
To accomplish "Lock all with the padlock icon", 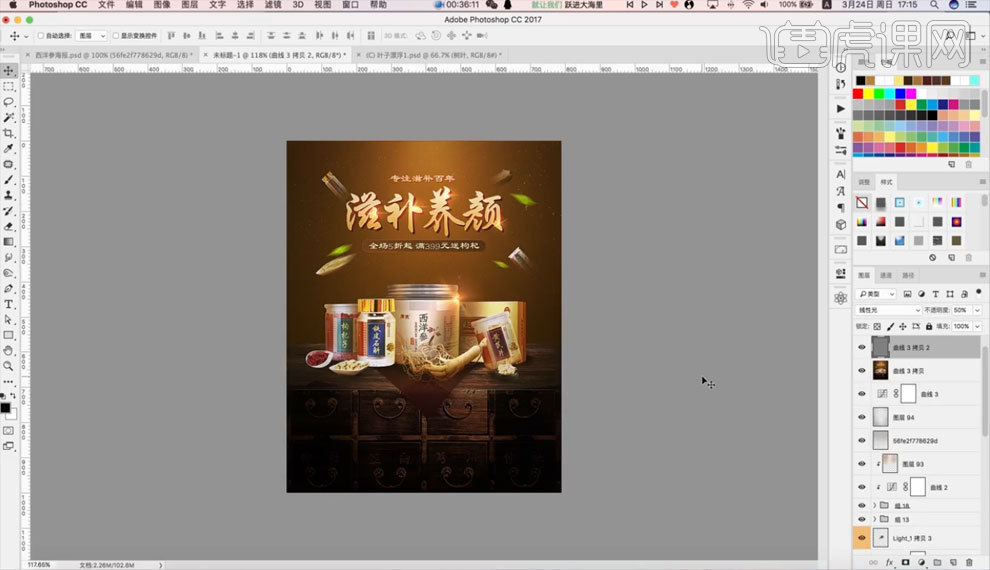I will pos(929,326).
